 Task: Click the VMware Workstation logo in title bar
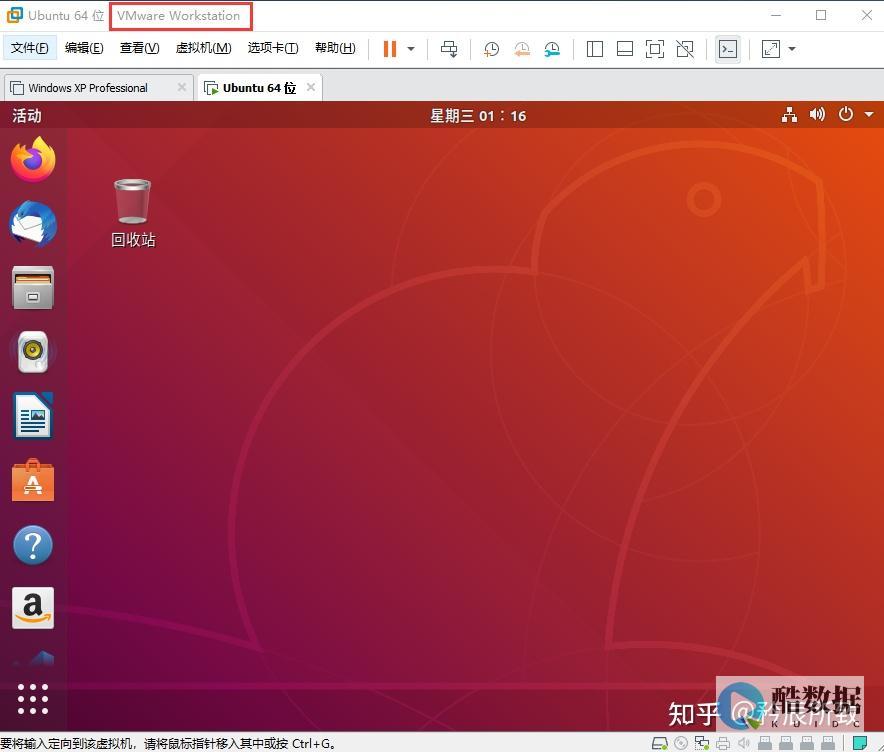point(15,15)
